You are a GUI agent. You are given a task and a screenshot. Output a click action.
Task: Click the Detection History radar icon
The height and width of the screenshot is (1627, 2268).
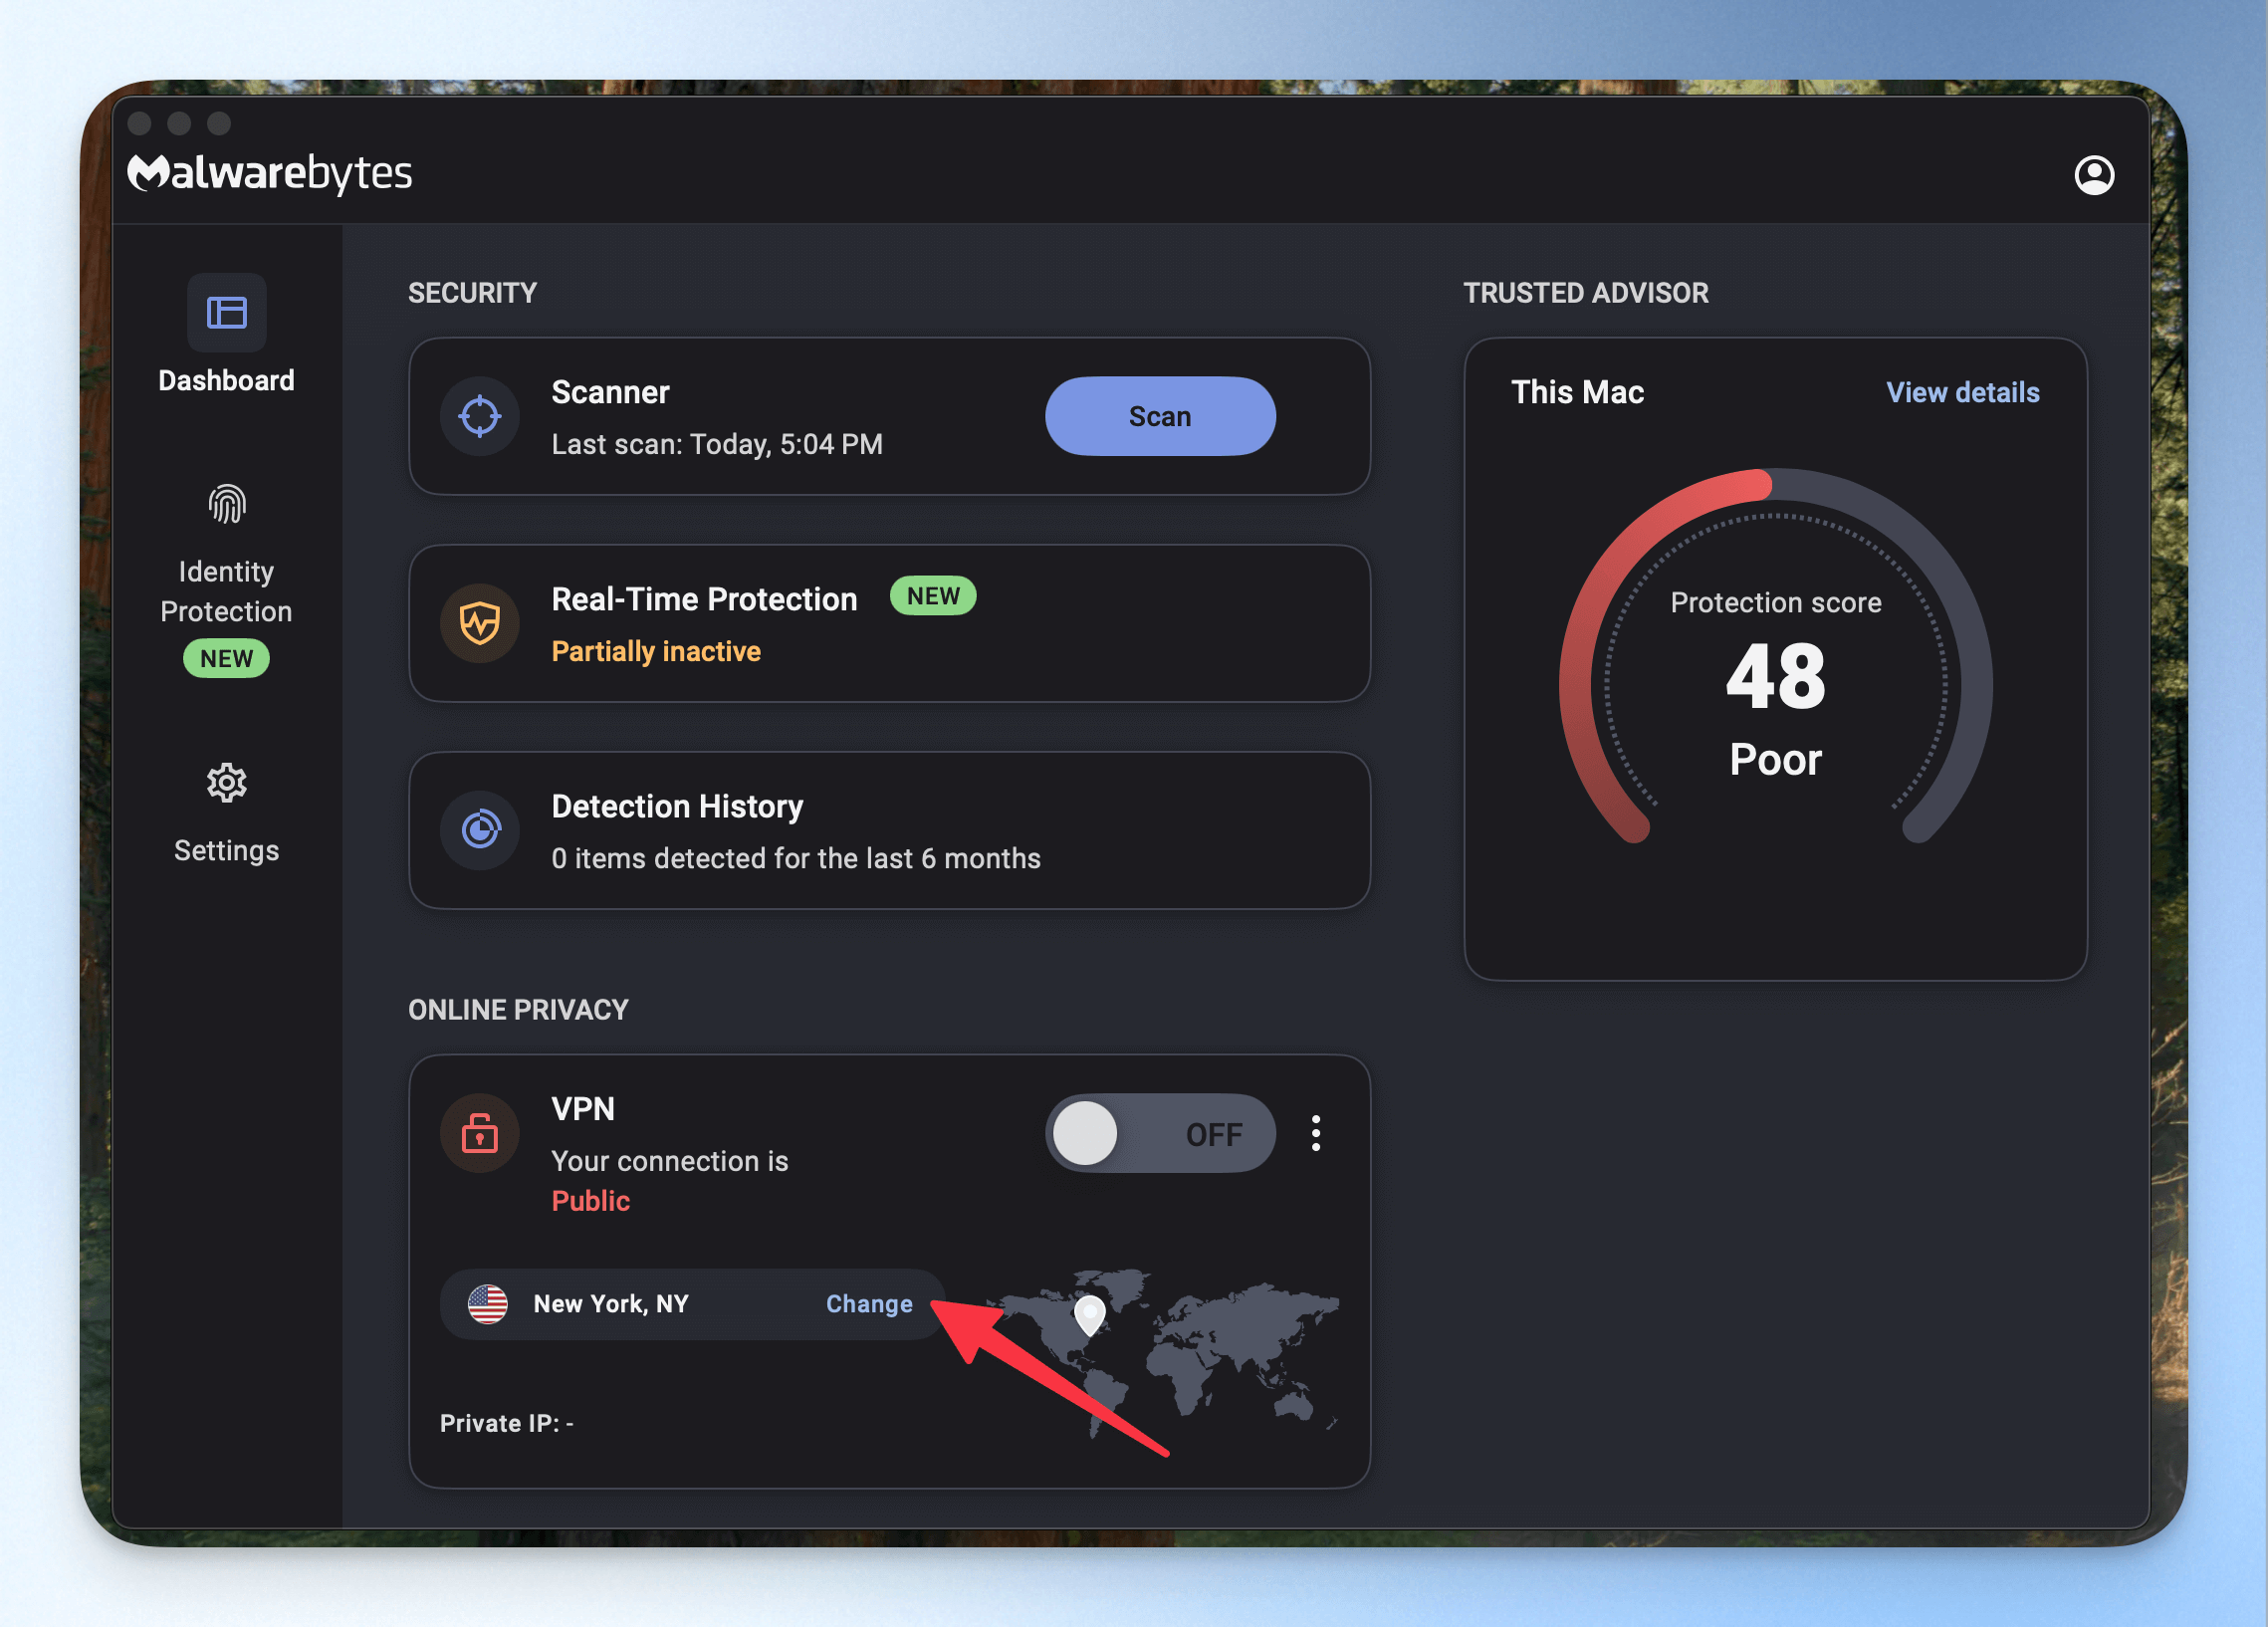coord(480,830)
